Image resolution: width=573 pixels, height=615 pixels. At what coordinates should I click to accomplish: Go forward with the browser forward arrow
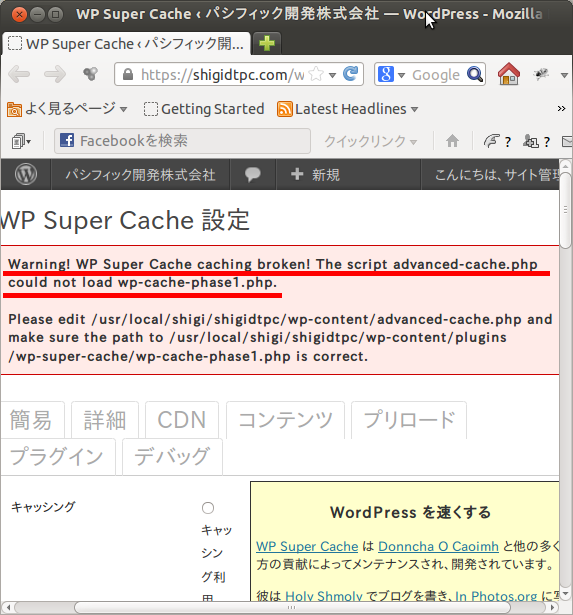(x=55, y=74)
